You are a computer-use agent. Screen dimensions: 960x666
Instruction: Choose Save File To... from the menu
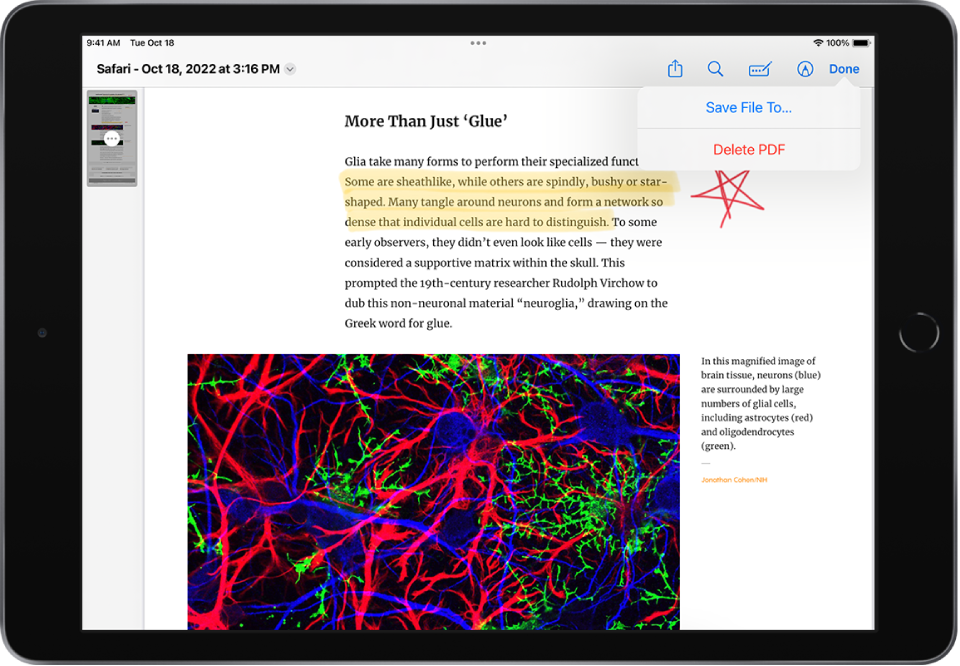pos(749,107)
